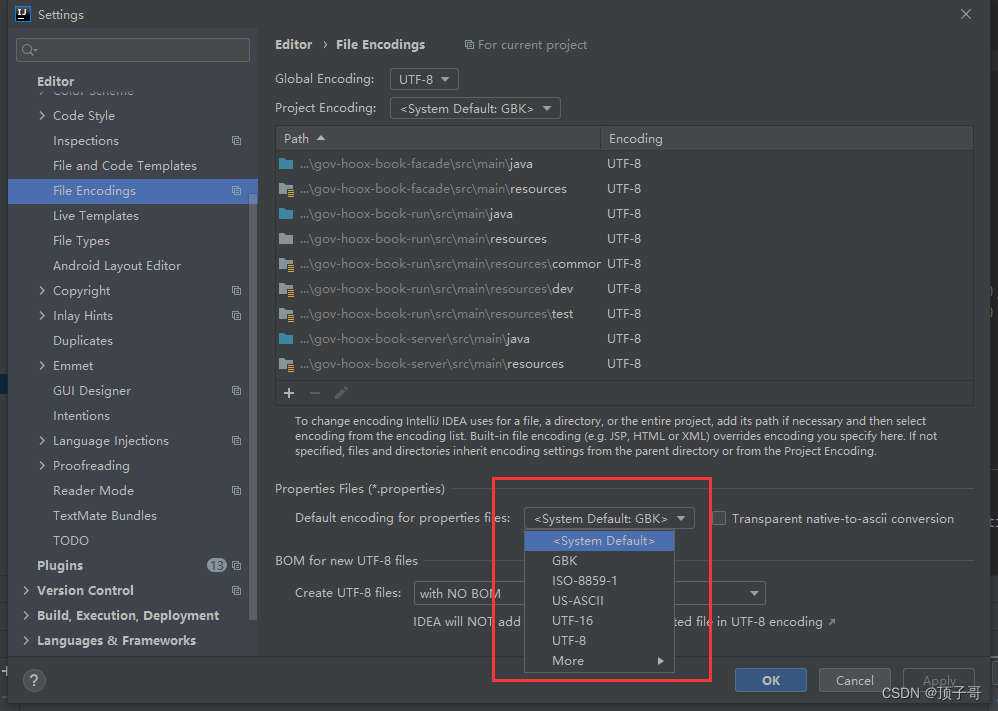The height and width of the screenshot is (711, 998).
Task: Click the Apply button
Action: click(939, 680)
